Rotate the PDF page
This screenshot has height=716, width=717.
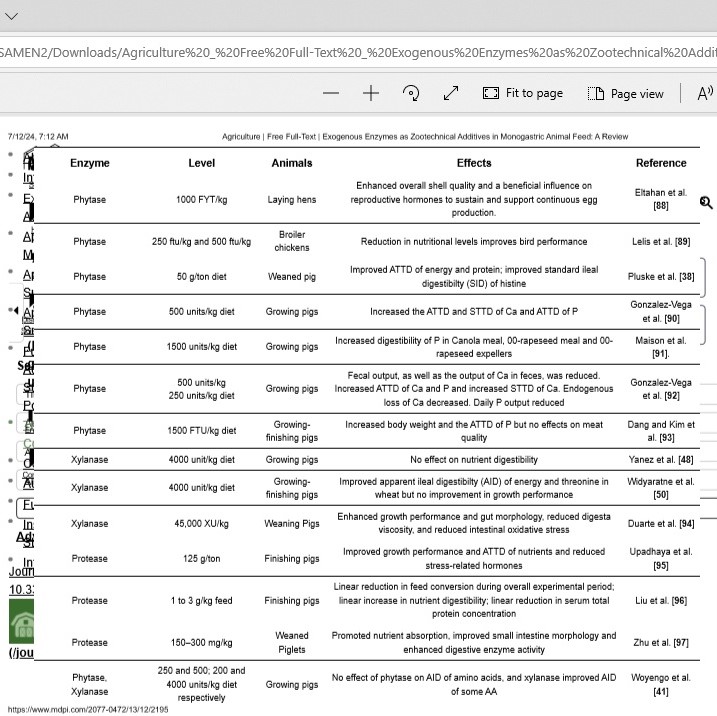pyautogui.click(x=411, y=93)
